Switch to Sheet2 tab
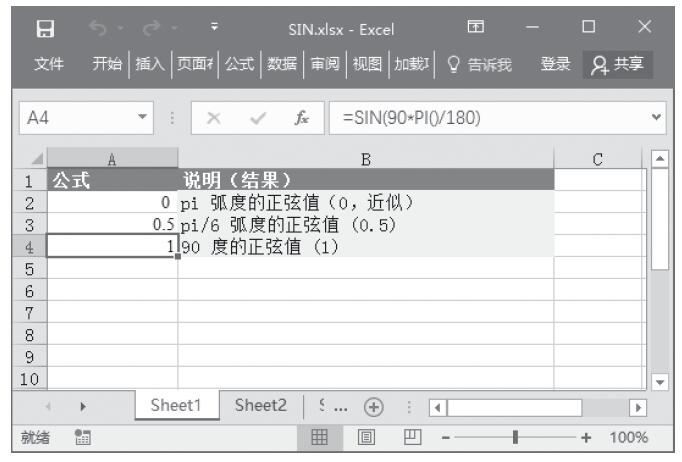The width and height of the screenshot is (682, 462). (x=260, y=406)
